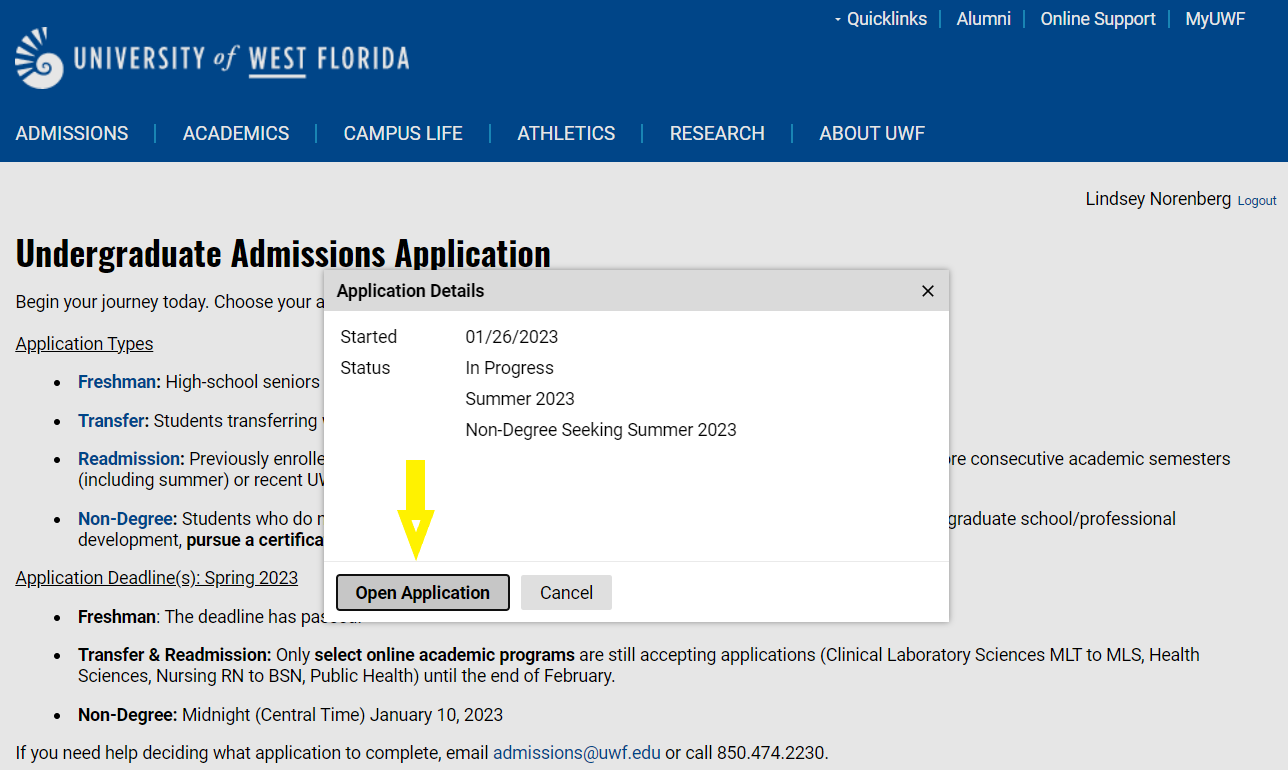Screen dimensions: 1288x770
Task: Click the Open Application button
Action: coord(423,592)
